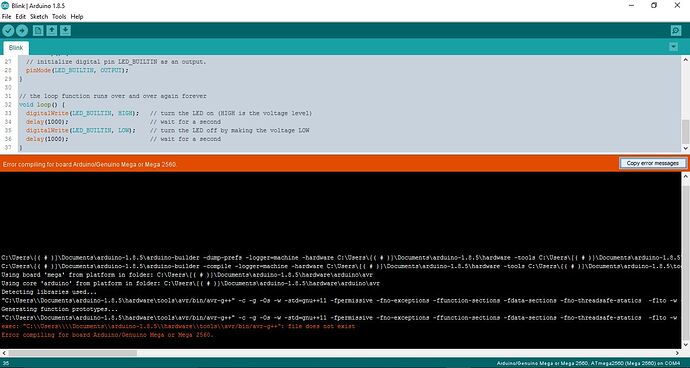Click the Copy error messages button
This screenshot has height=368, width=690.
[x=653, y=163]
